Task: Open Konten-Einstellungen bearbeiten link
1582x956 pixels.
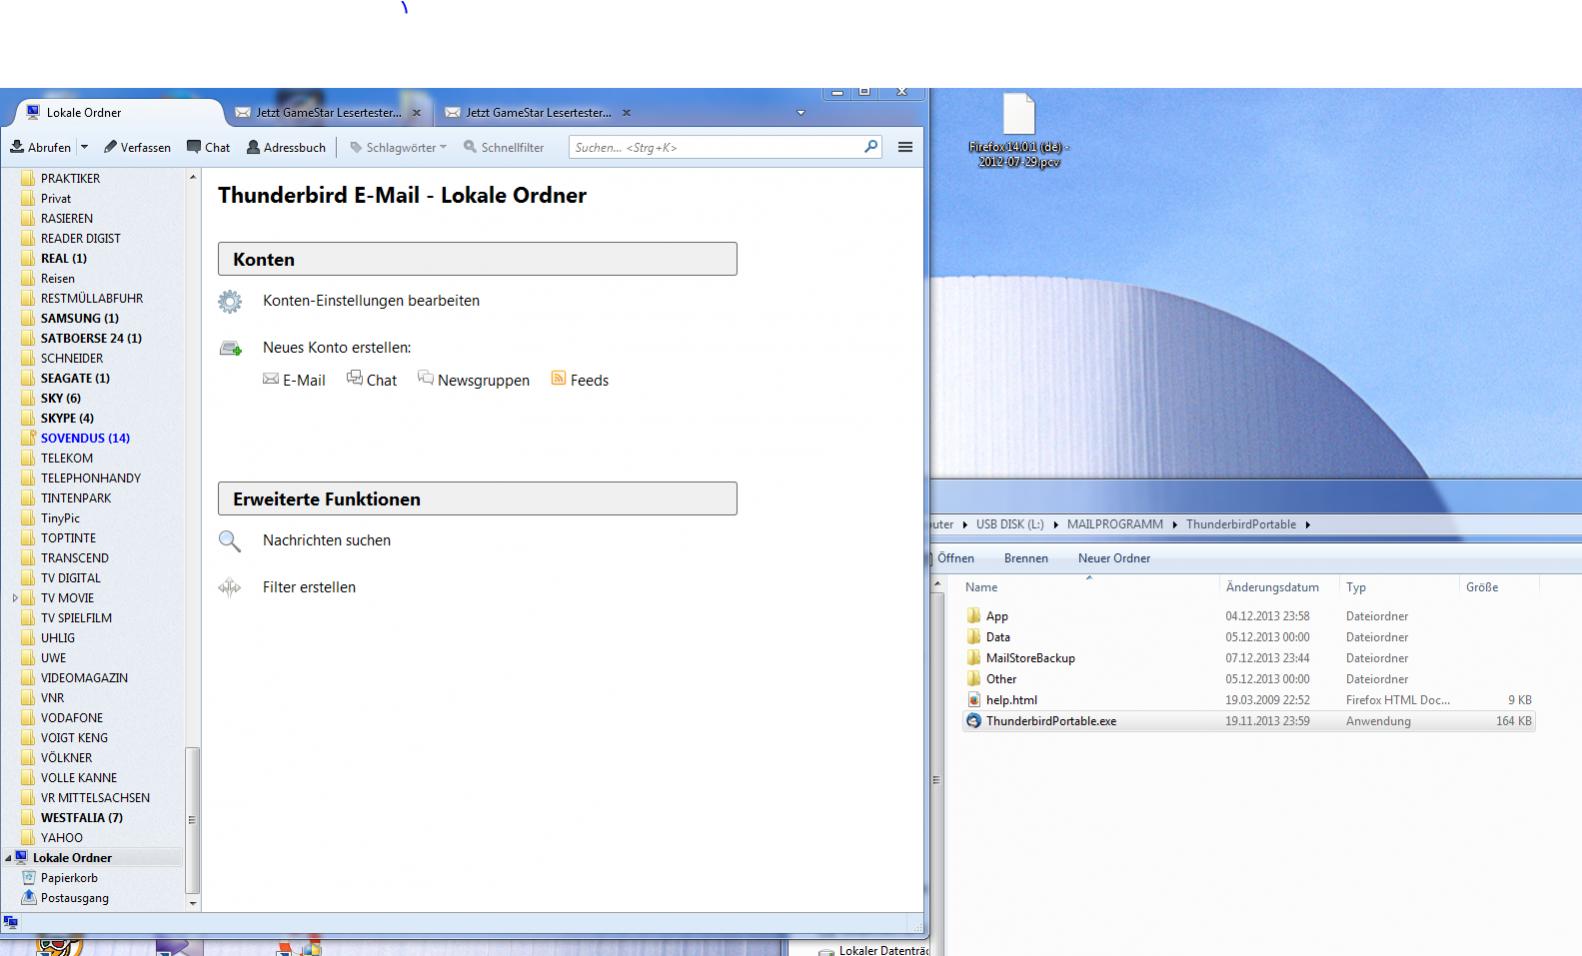Action: point(371,300)
